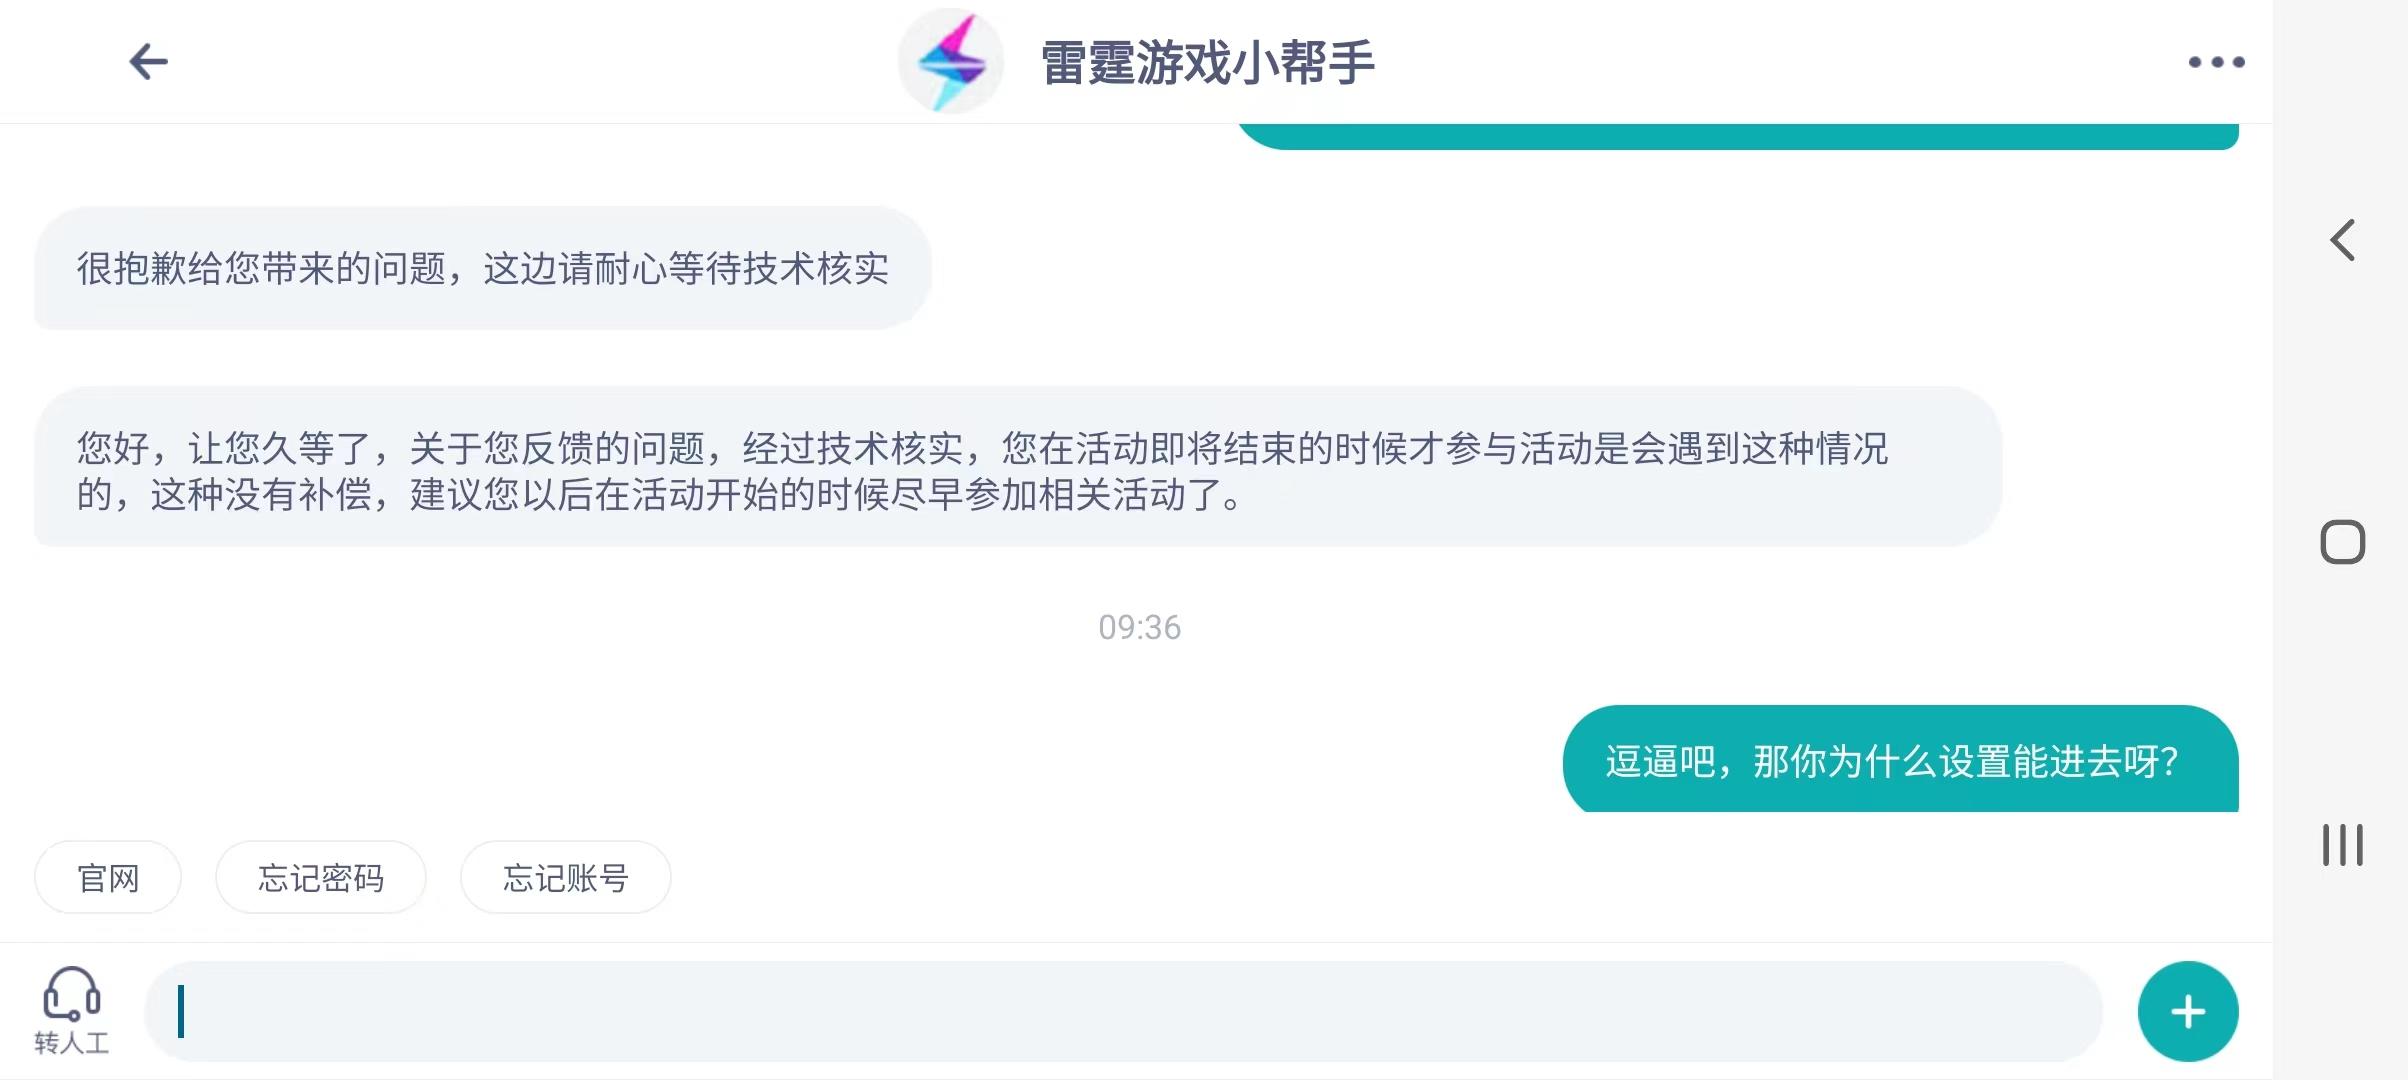This screenshot has width=2408, height=1080.
Task: Tap the 很抱歉给您带来的问题 message bubble
Action: [x=483, y=268]
